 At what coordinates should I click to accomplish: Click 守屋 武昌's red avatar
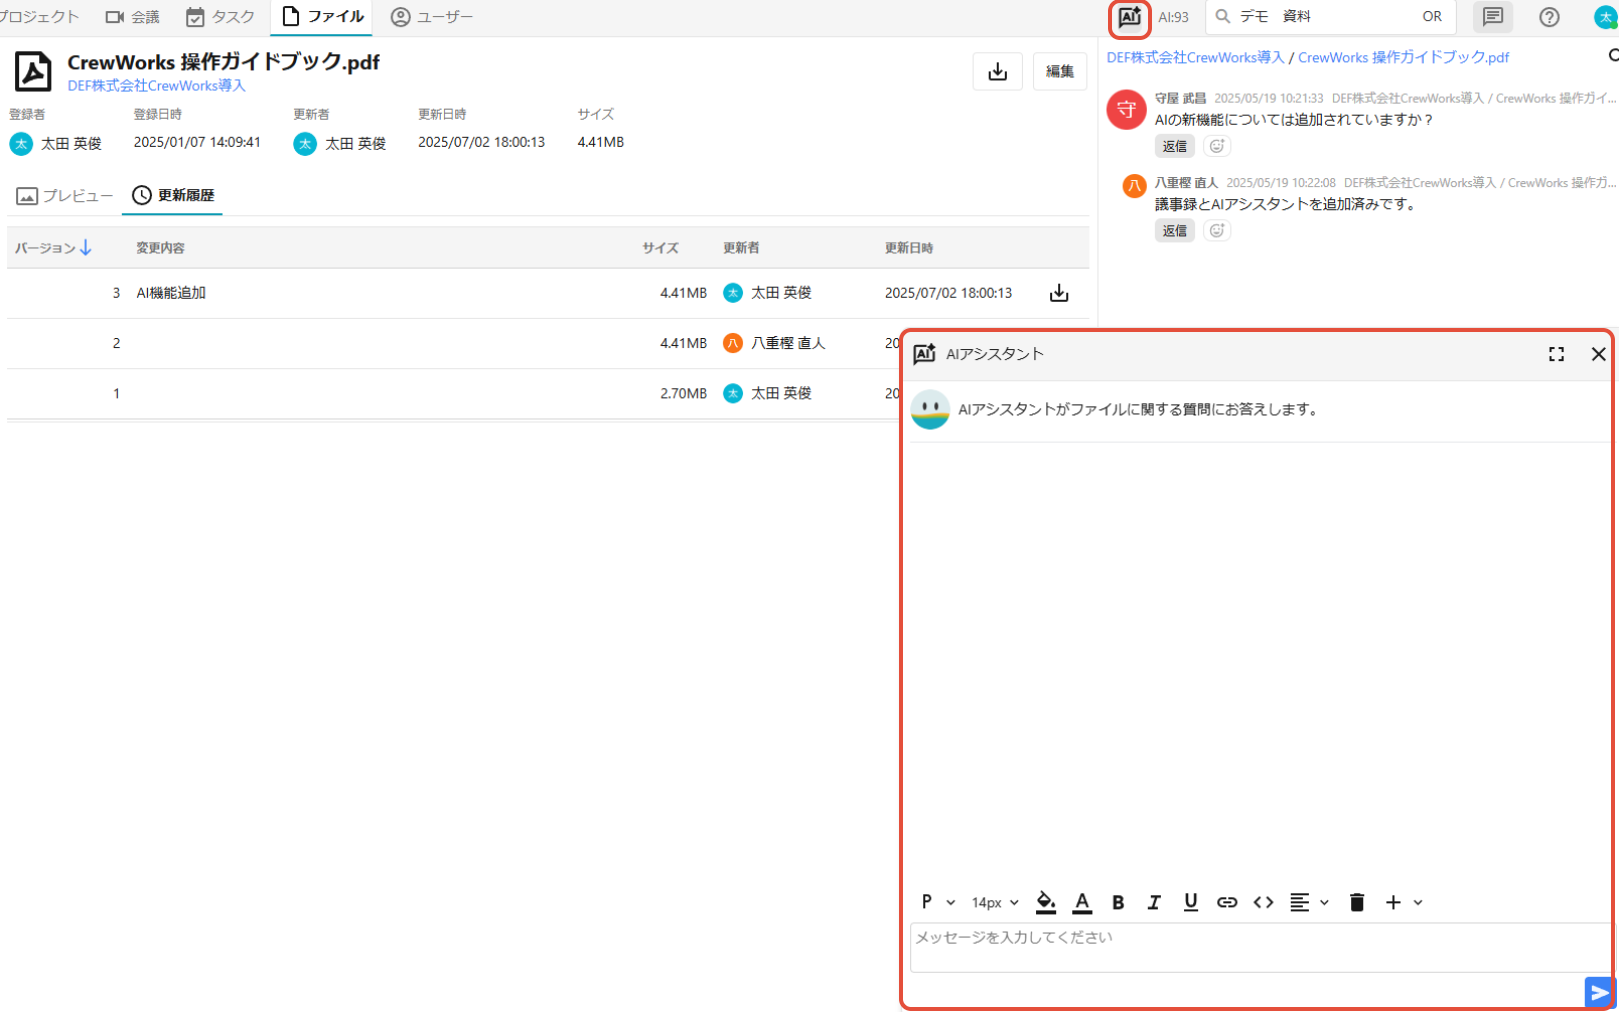tap(1126, 110)
